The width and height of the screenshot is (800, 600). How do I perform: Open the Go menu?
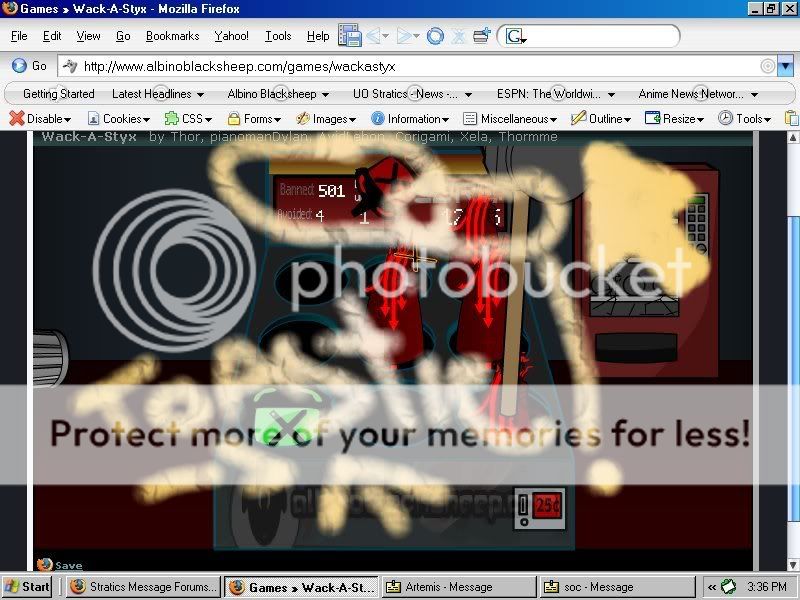click(x=123, y=36)
